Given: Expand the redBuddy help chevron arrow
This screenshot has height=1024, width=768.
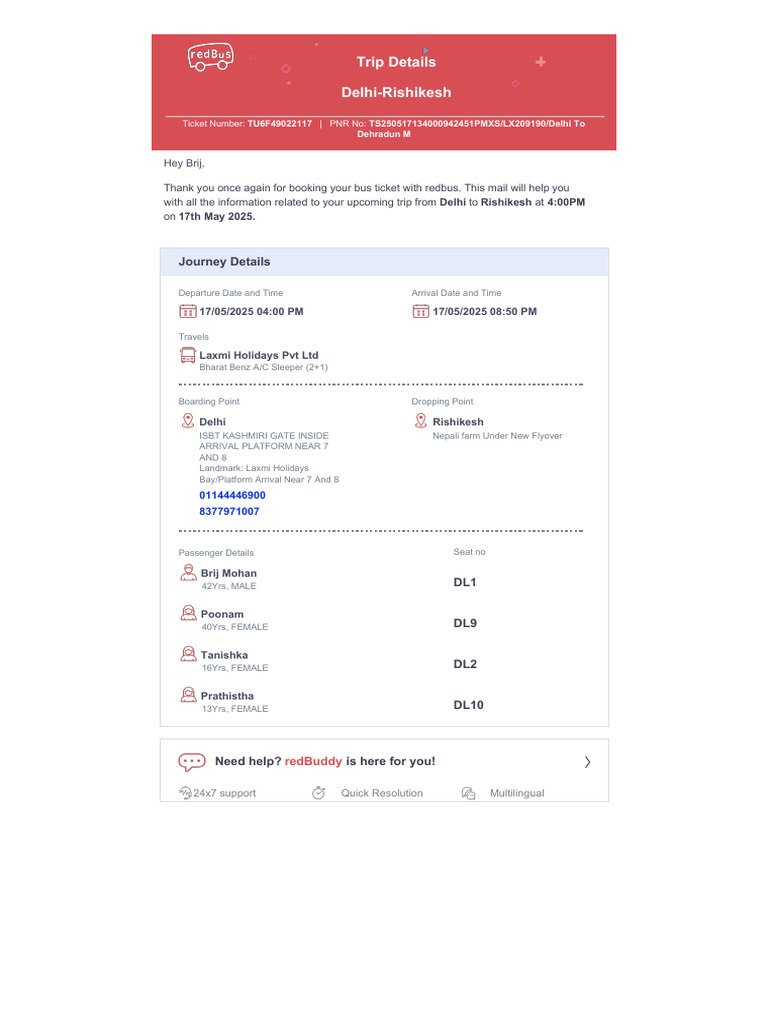Looking at the screenshot, I should [x=587, y=762].
